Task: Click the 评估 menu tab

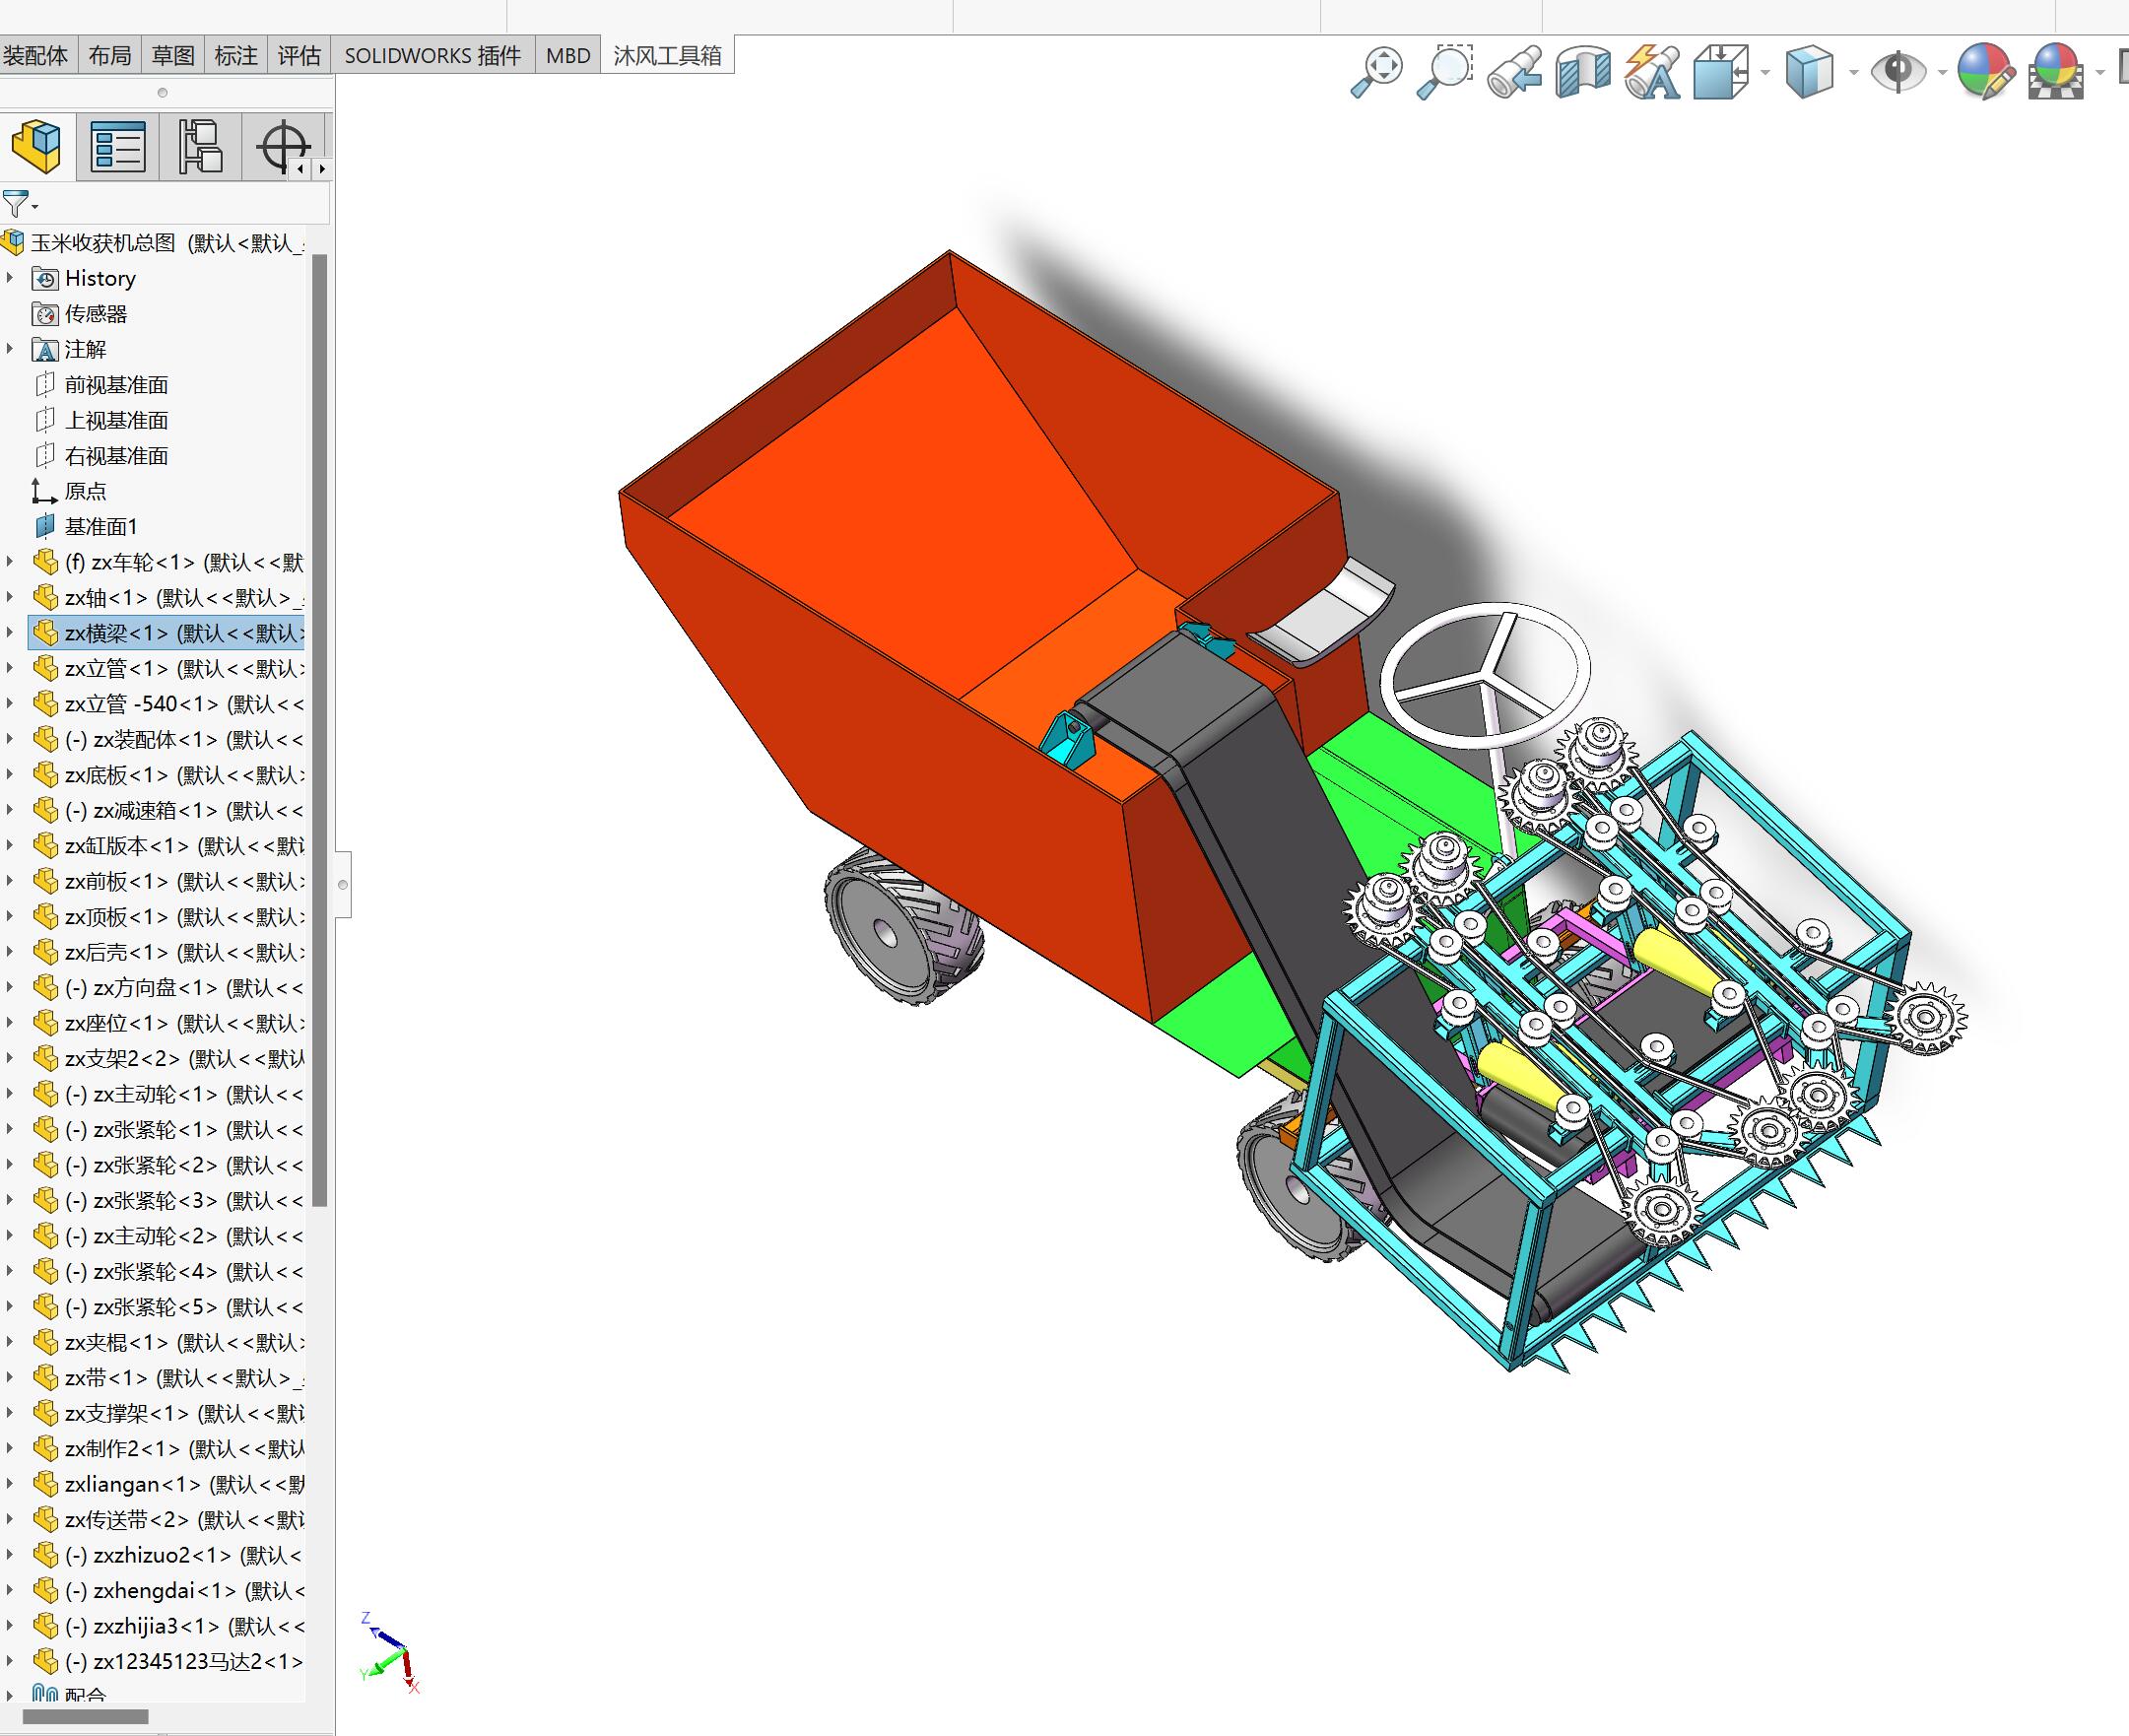Action: [x=299, y=55]
